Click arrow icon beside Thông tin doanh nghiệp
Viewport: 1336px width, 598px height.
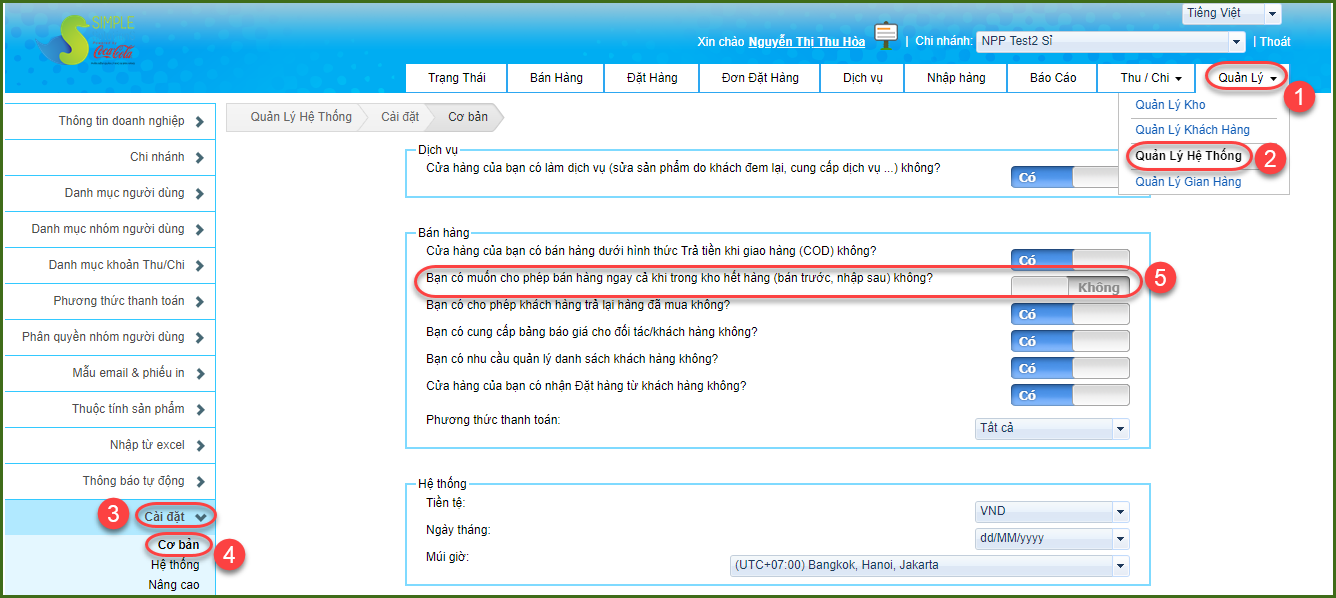200,122
